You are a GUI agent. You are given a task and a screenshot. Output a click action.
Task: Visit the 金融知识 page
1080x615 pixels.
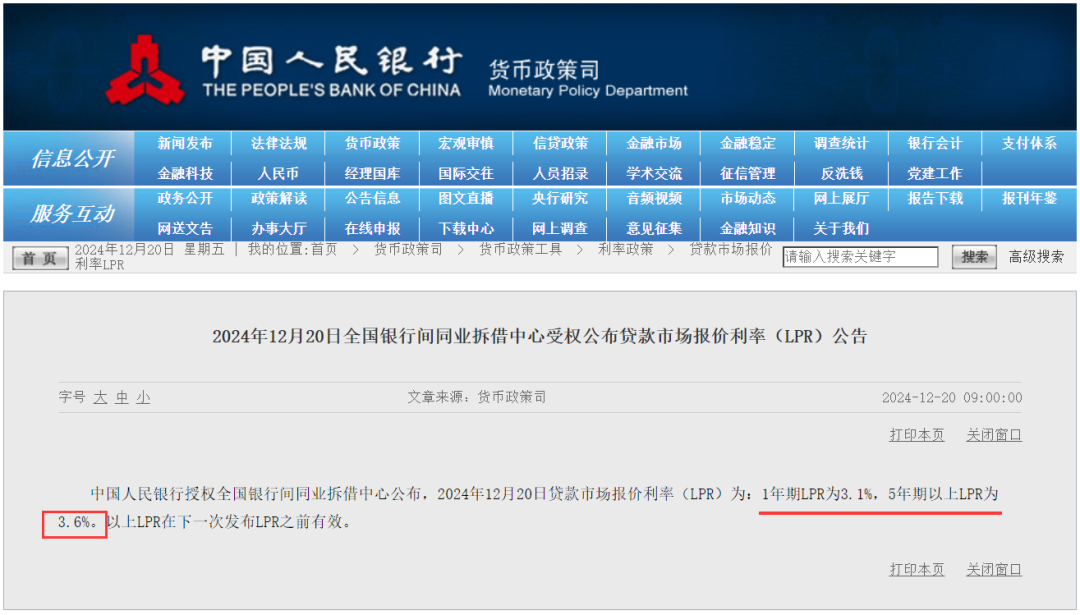tap(747, 229)
